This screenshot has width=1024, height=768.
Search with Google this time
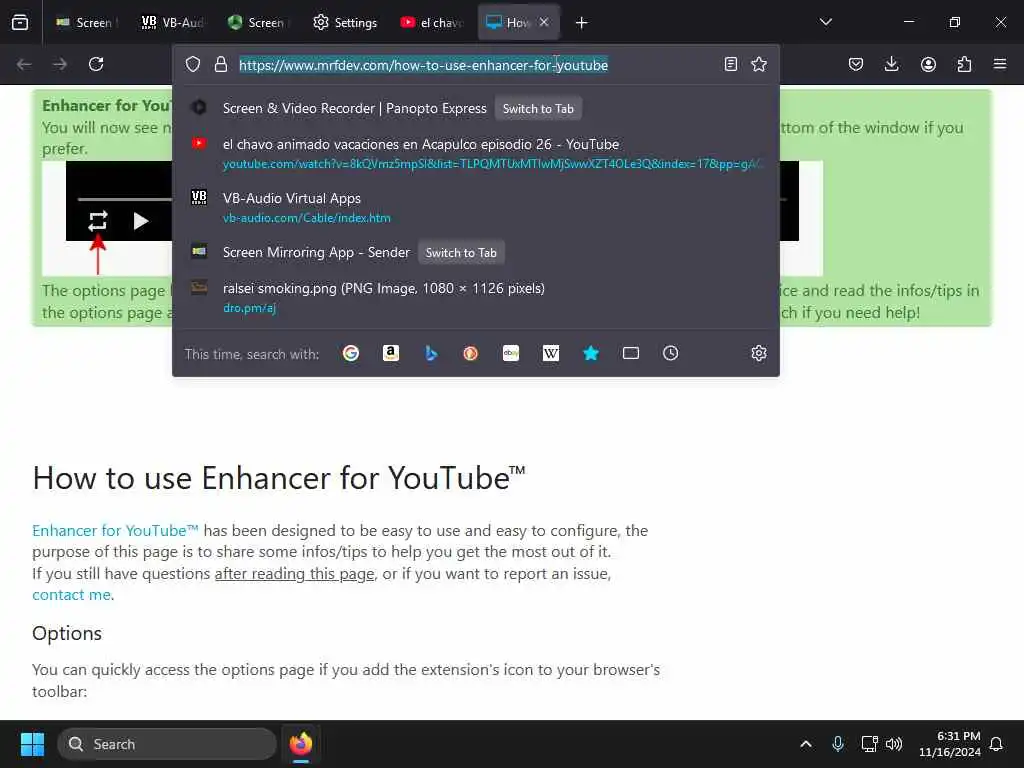click(x=351, y=353)
